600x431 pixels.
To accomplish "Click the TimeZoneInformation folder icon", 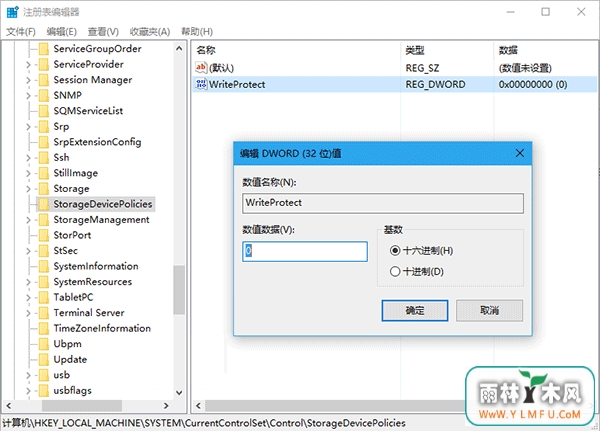I will pyautogui.click(x=44, y=328).
